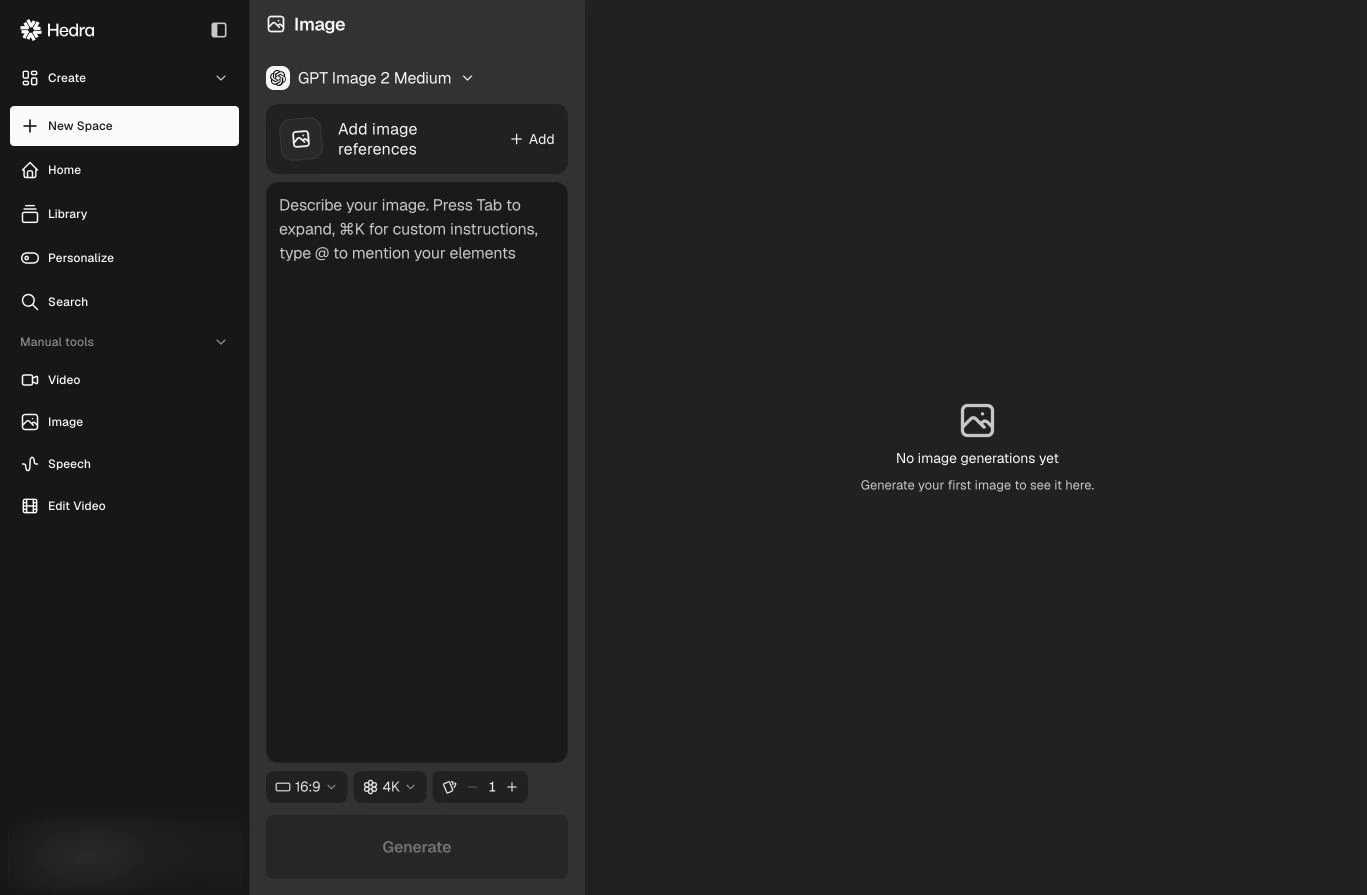
Task: Collapse sidebar with panel toggle icon
Action: [x=219, y=30]
